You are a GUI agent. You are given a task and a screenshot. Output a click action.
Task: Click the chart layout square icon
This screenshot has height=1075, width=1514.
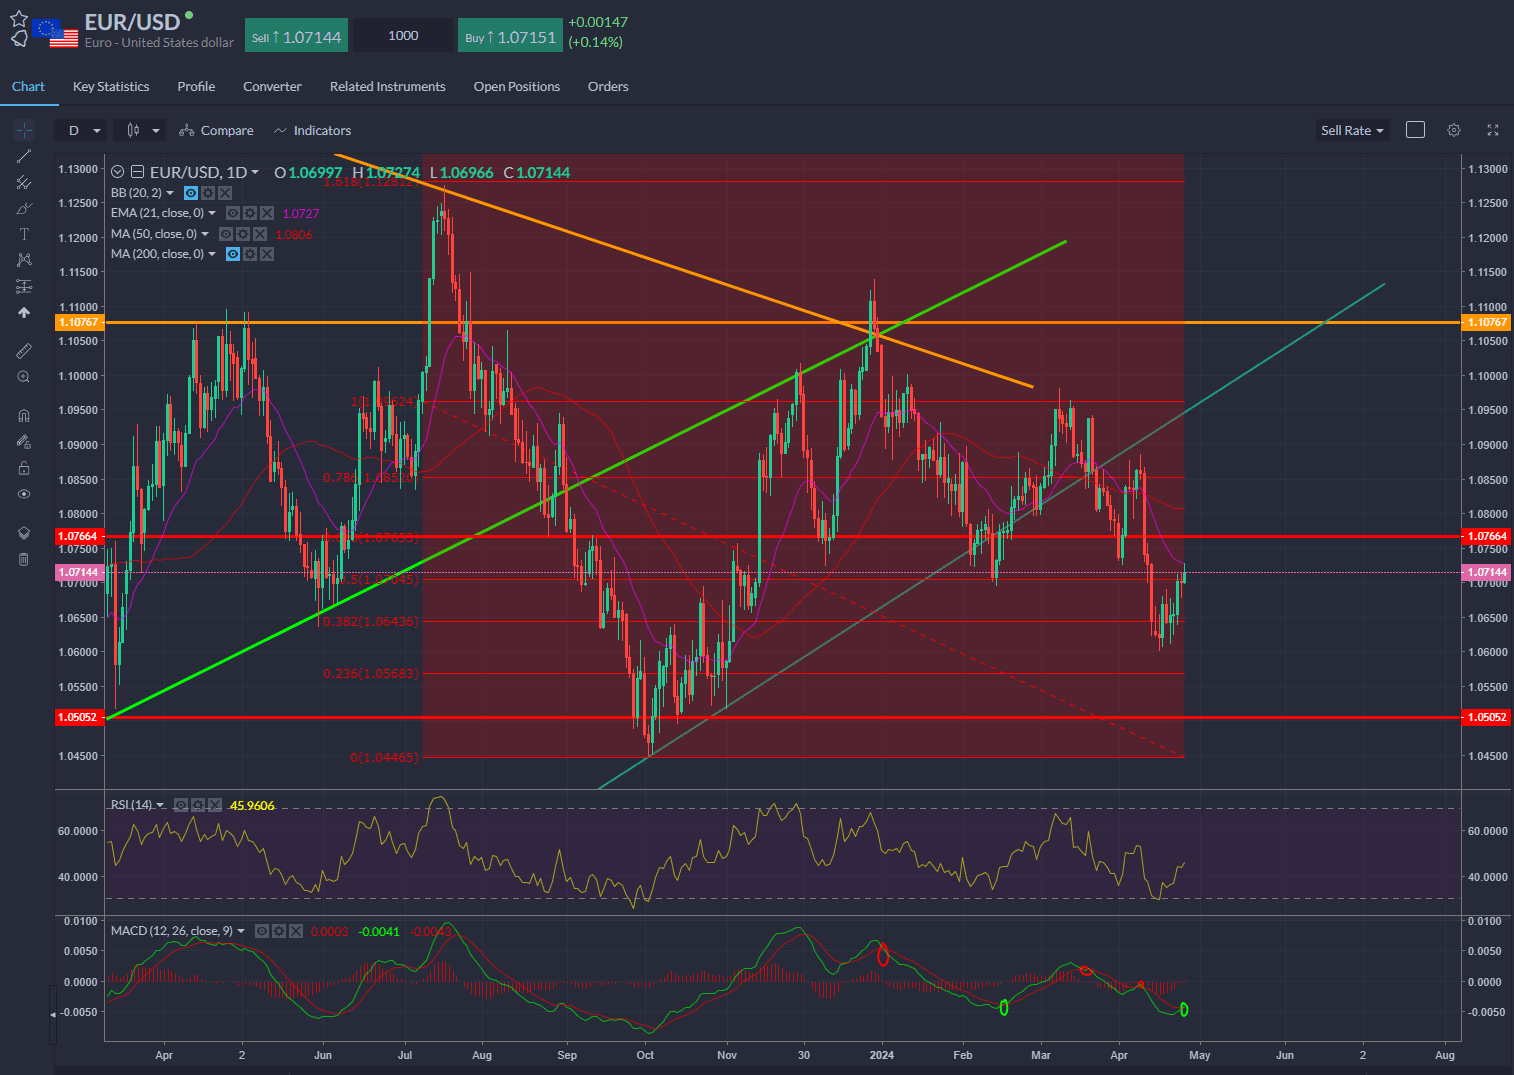(1415, 130)
